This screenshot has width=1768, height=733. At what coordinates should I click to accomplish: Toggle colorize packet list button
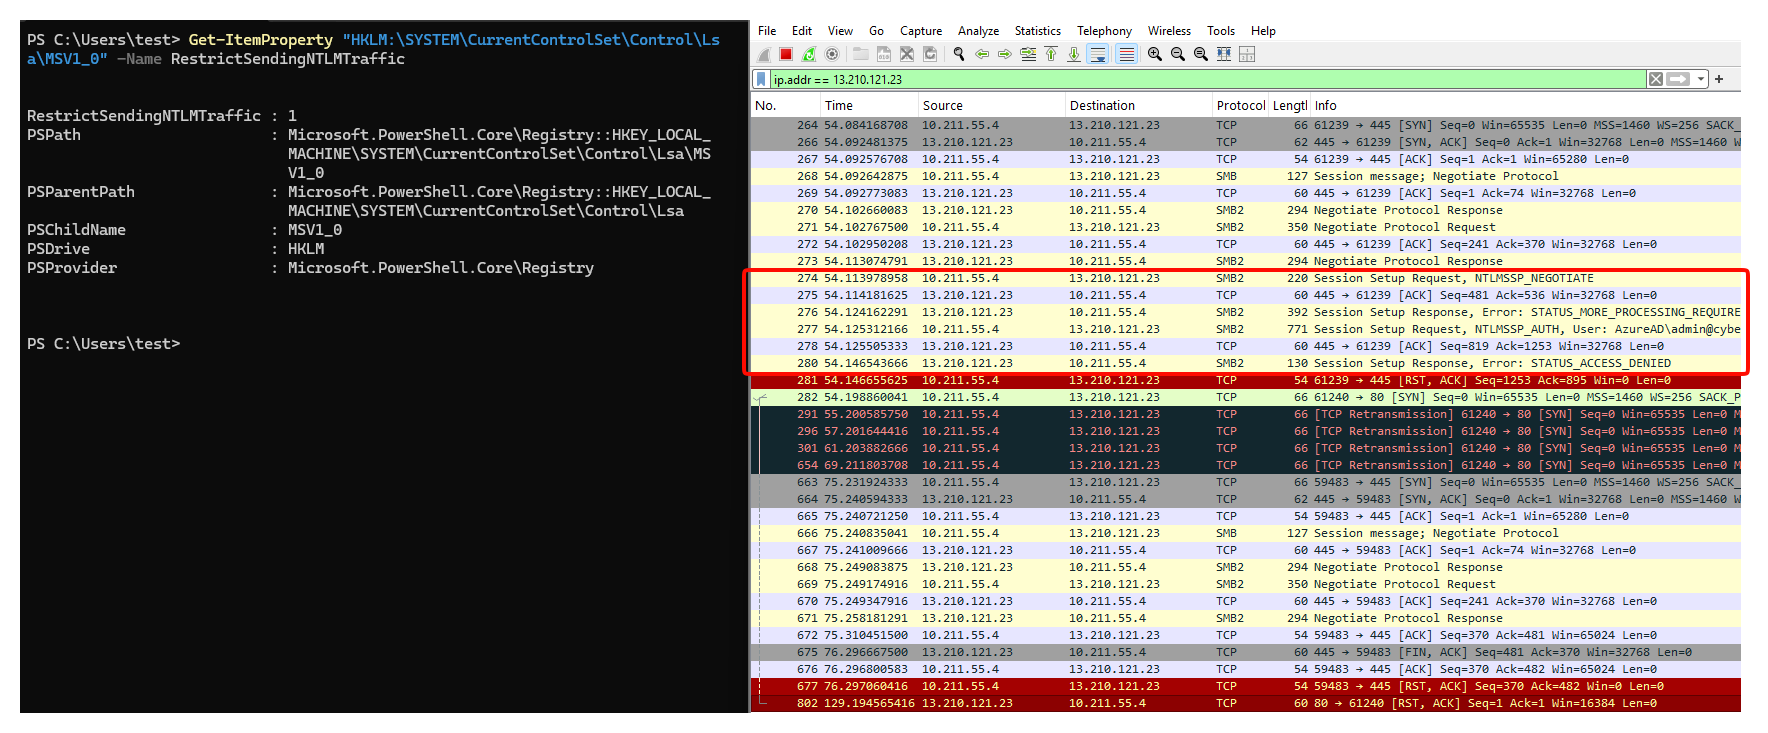pos(1126,54)
